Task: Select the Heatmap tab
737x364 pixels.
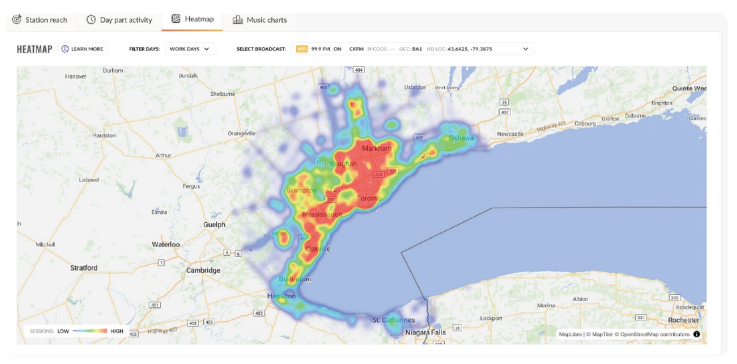Action: [192, 19]
